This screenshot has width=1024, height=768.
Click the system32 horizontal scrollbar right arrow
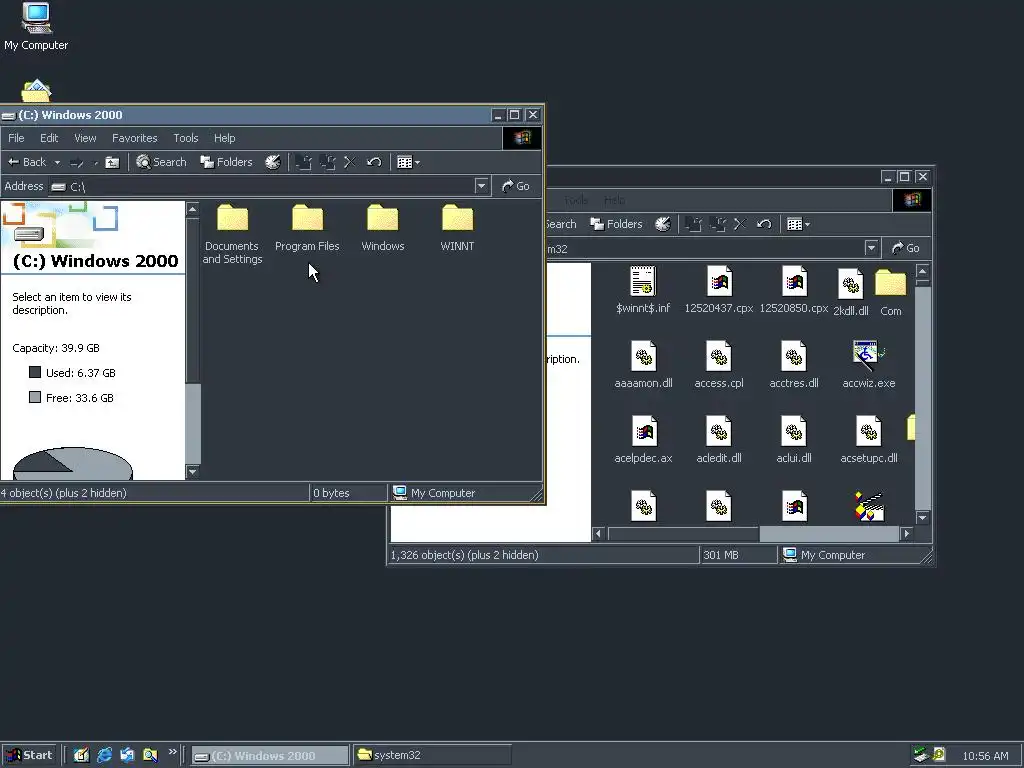(906, 534)
